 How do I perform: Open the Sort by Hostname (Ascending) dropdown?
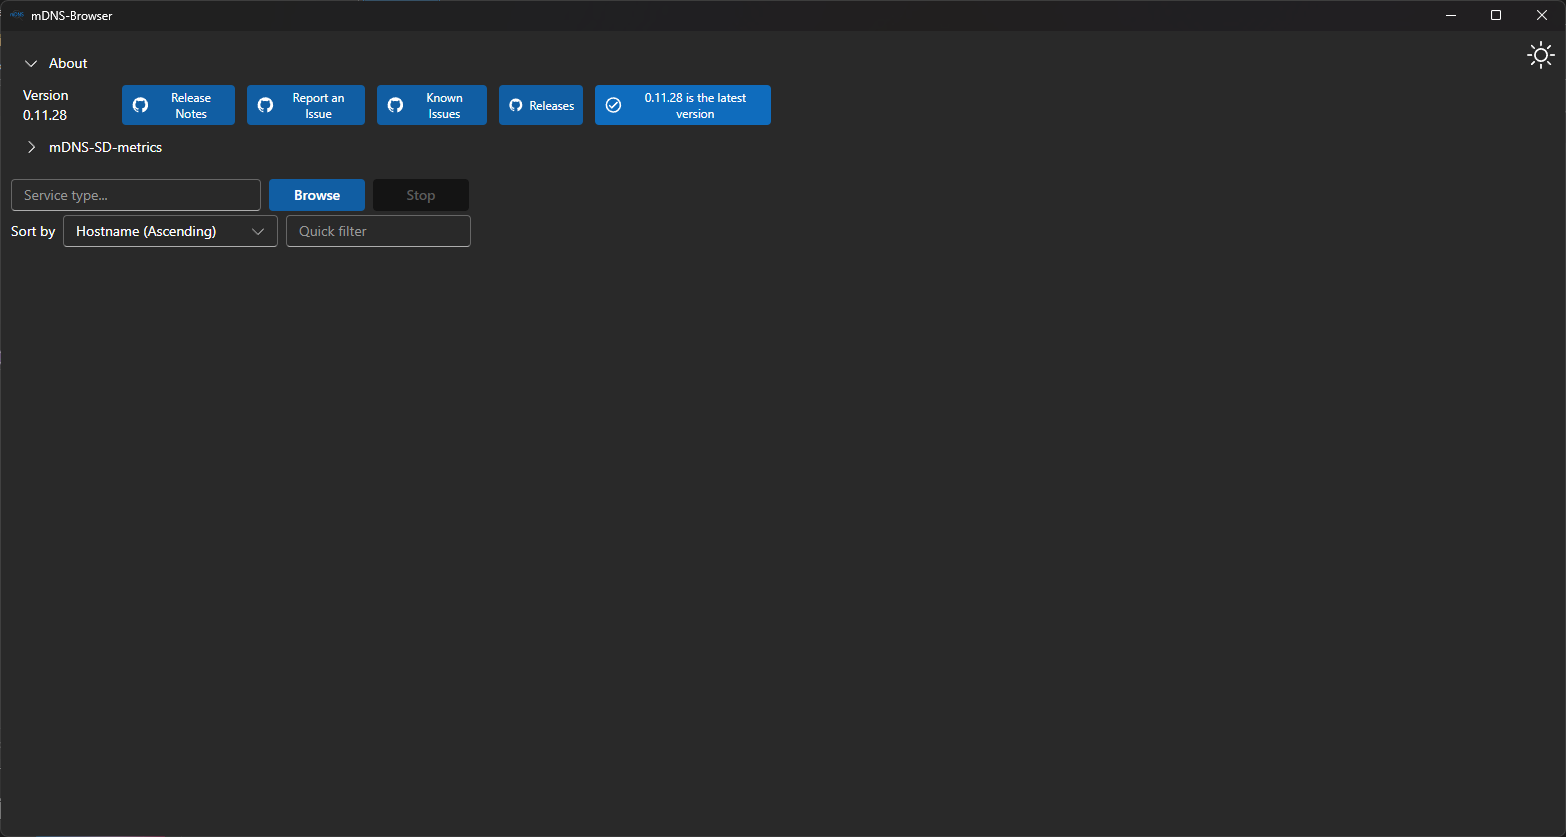coord(170,231)
